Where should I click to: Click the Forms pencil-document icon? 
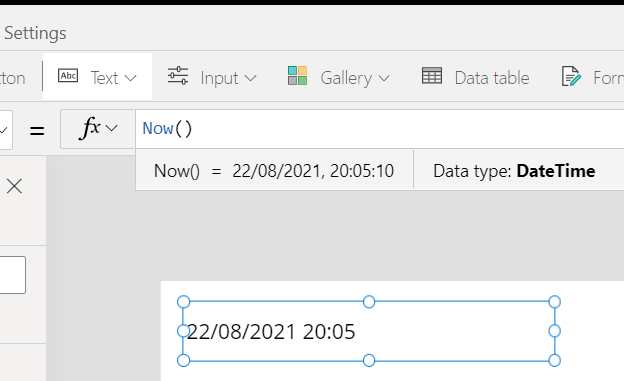pyautogui.click(x=571, y=76)
